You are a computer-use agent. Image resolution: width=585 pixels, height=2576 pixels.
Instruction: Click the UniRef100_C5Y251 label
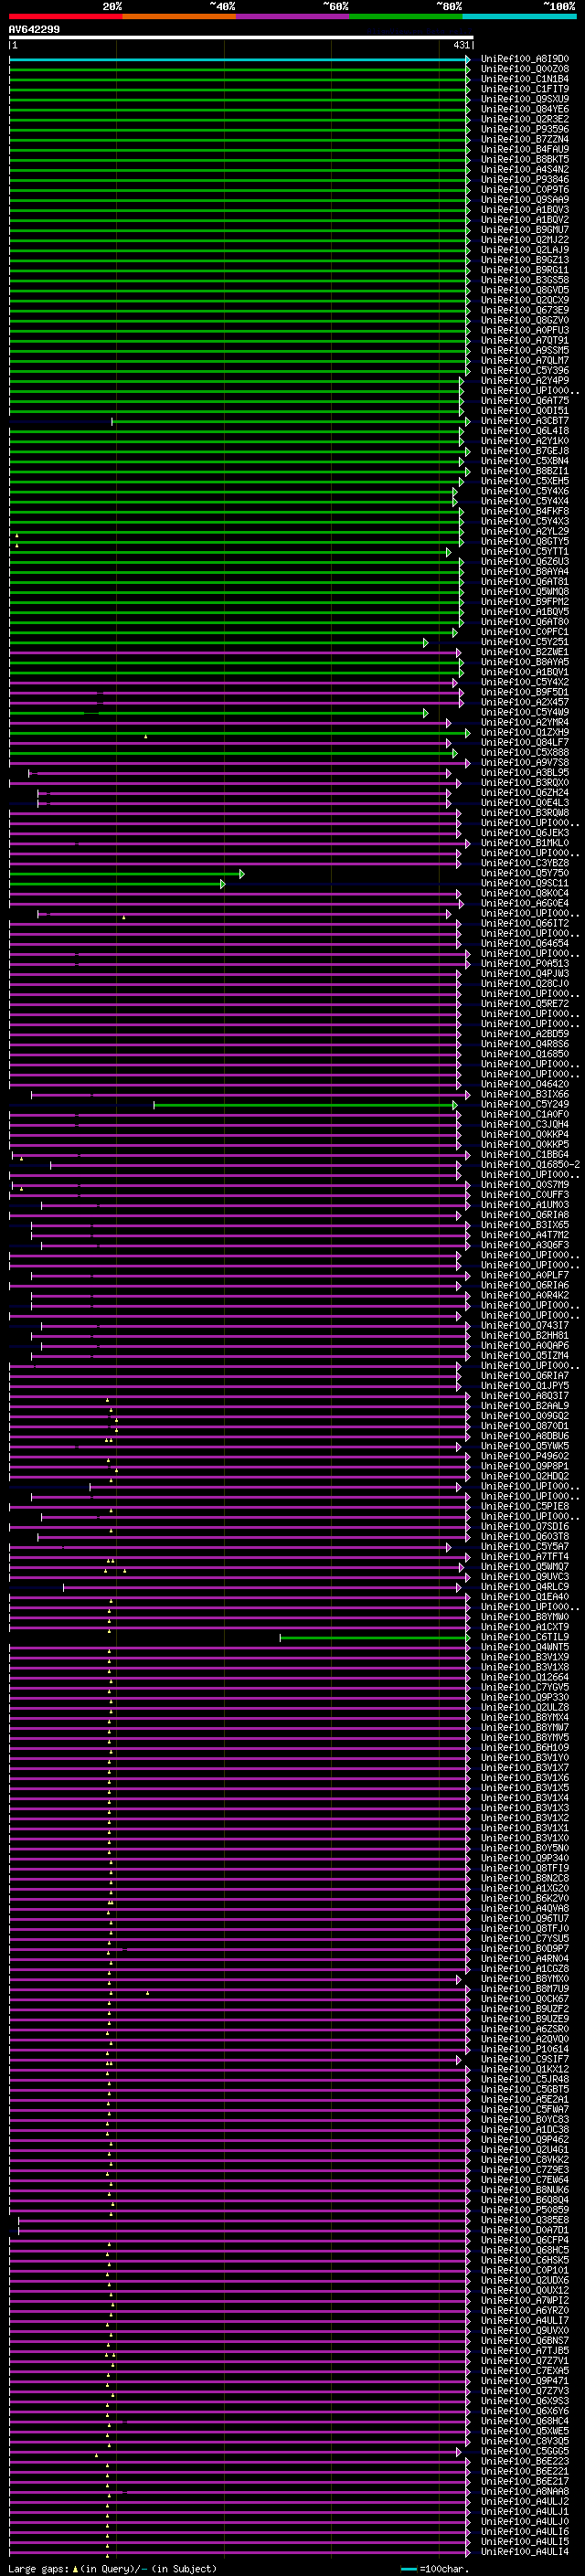525,642
